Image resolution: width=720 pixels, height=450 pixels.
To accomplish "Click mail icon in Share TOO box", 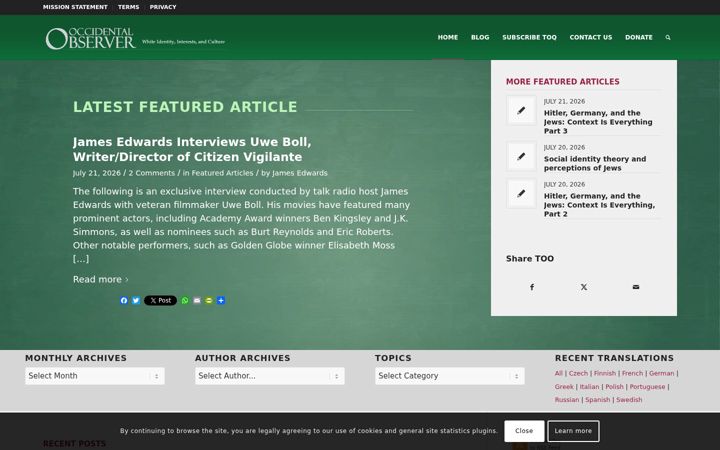I will [x=636, y=287].
